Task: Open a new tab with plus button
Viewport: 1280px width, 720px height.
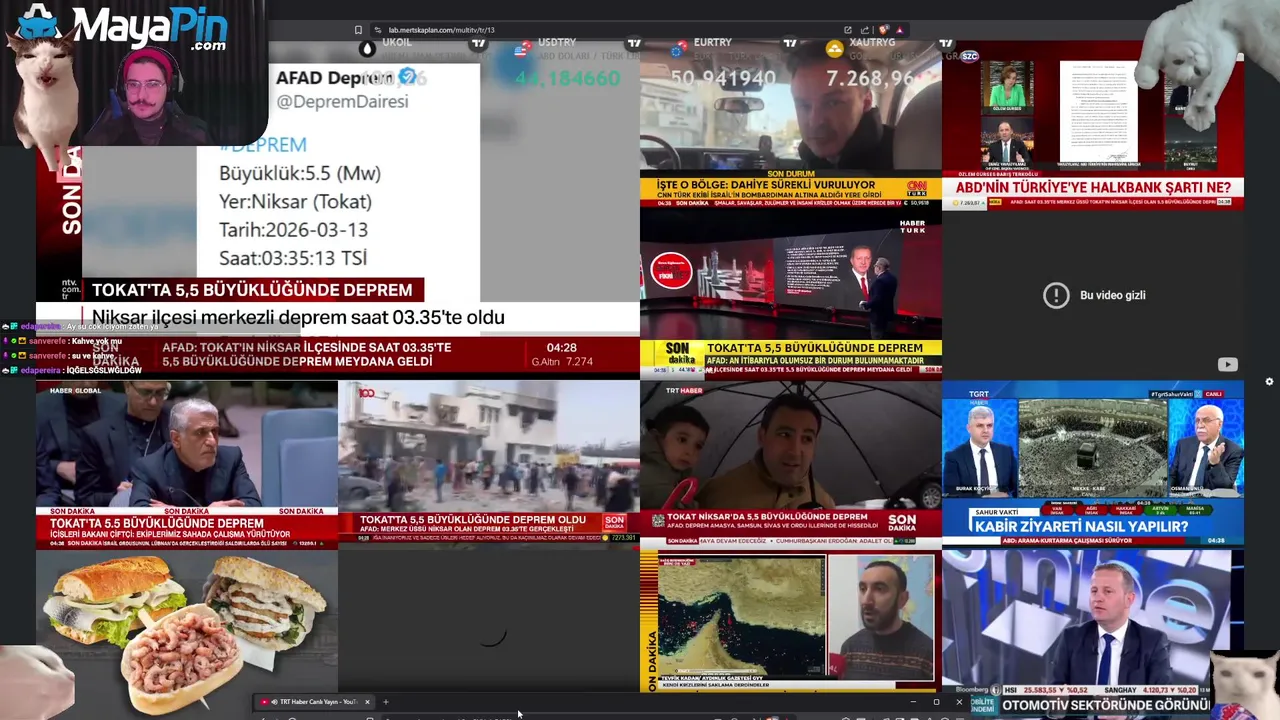Action: (x=385, y=702)
